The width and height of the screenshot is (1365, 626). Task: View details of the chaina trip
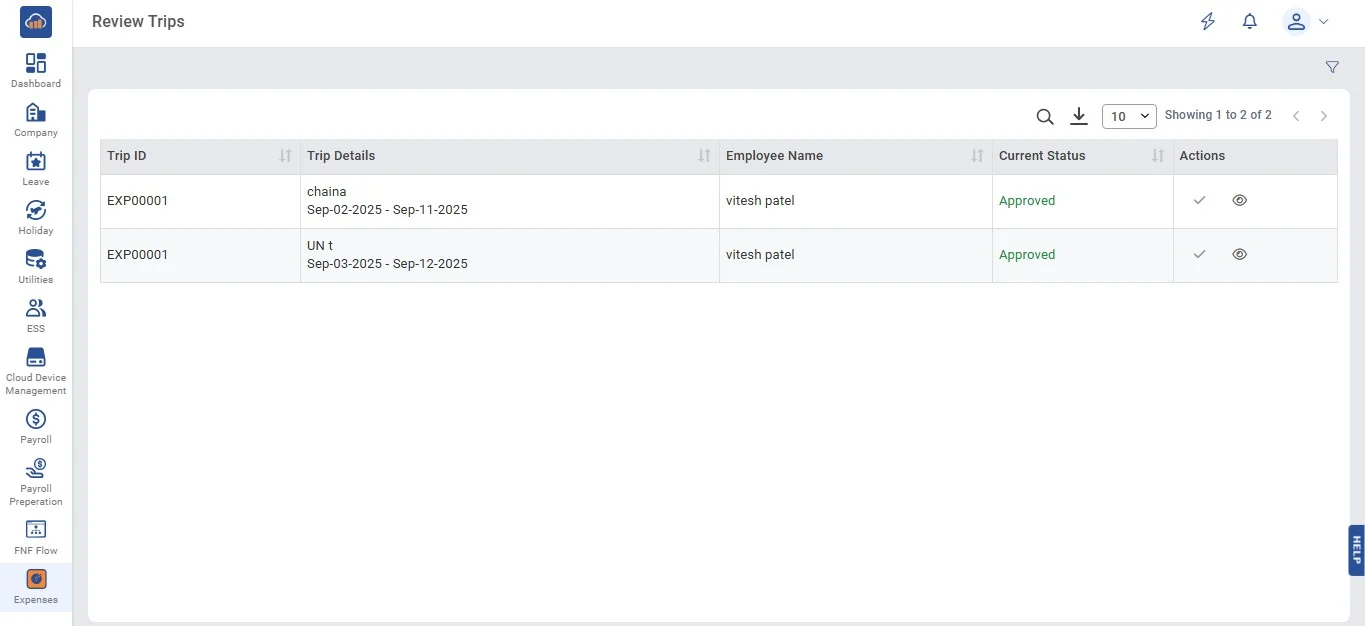[x=1240, y=200]
